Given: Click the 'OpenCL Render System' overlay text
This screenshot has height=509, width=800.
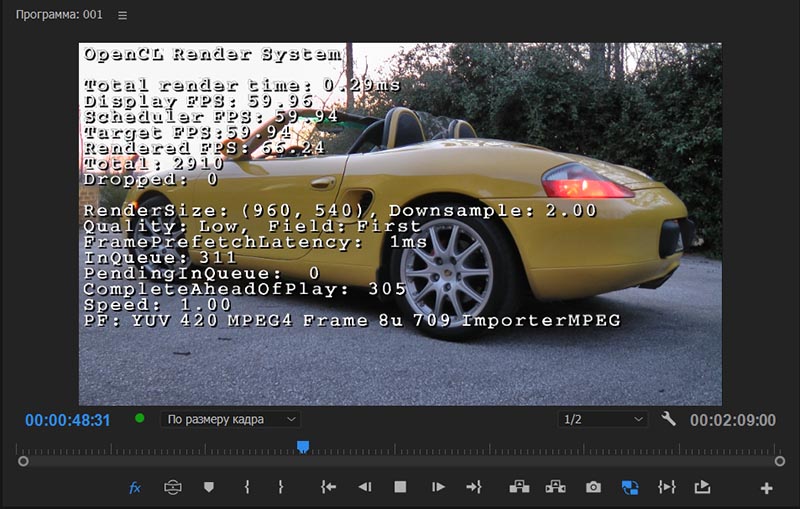Looking at the screenshot, I should (213, 54).
